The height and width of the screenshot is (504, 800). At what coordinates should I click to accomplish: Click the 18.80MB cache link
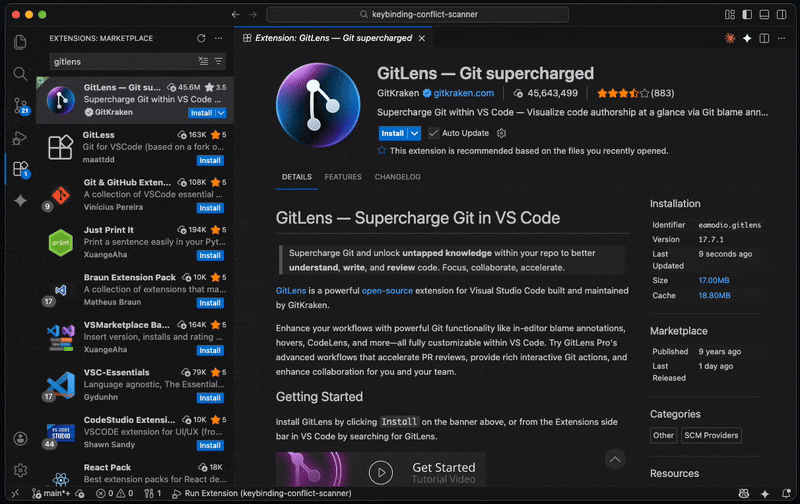[x=714, y=295]
